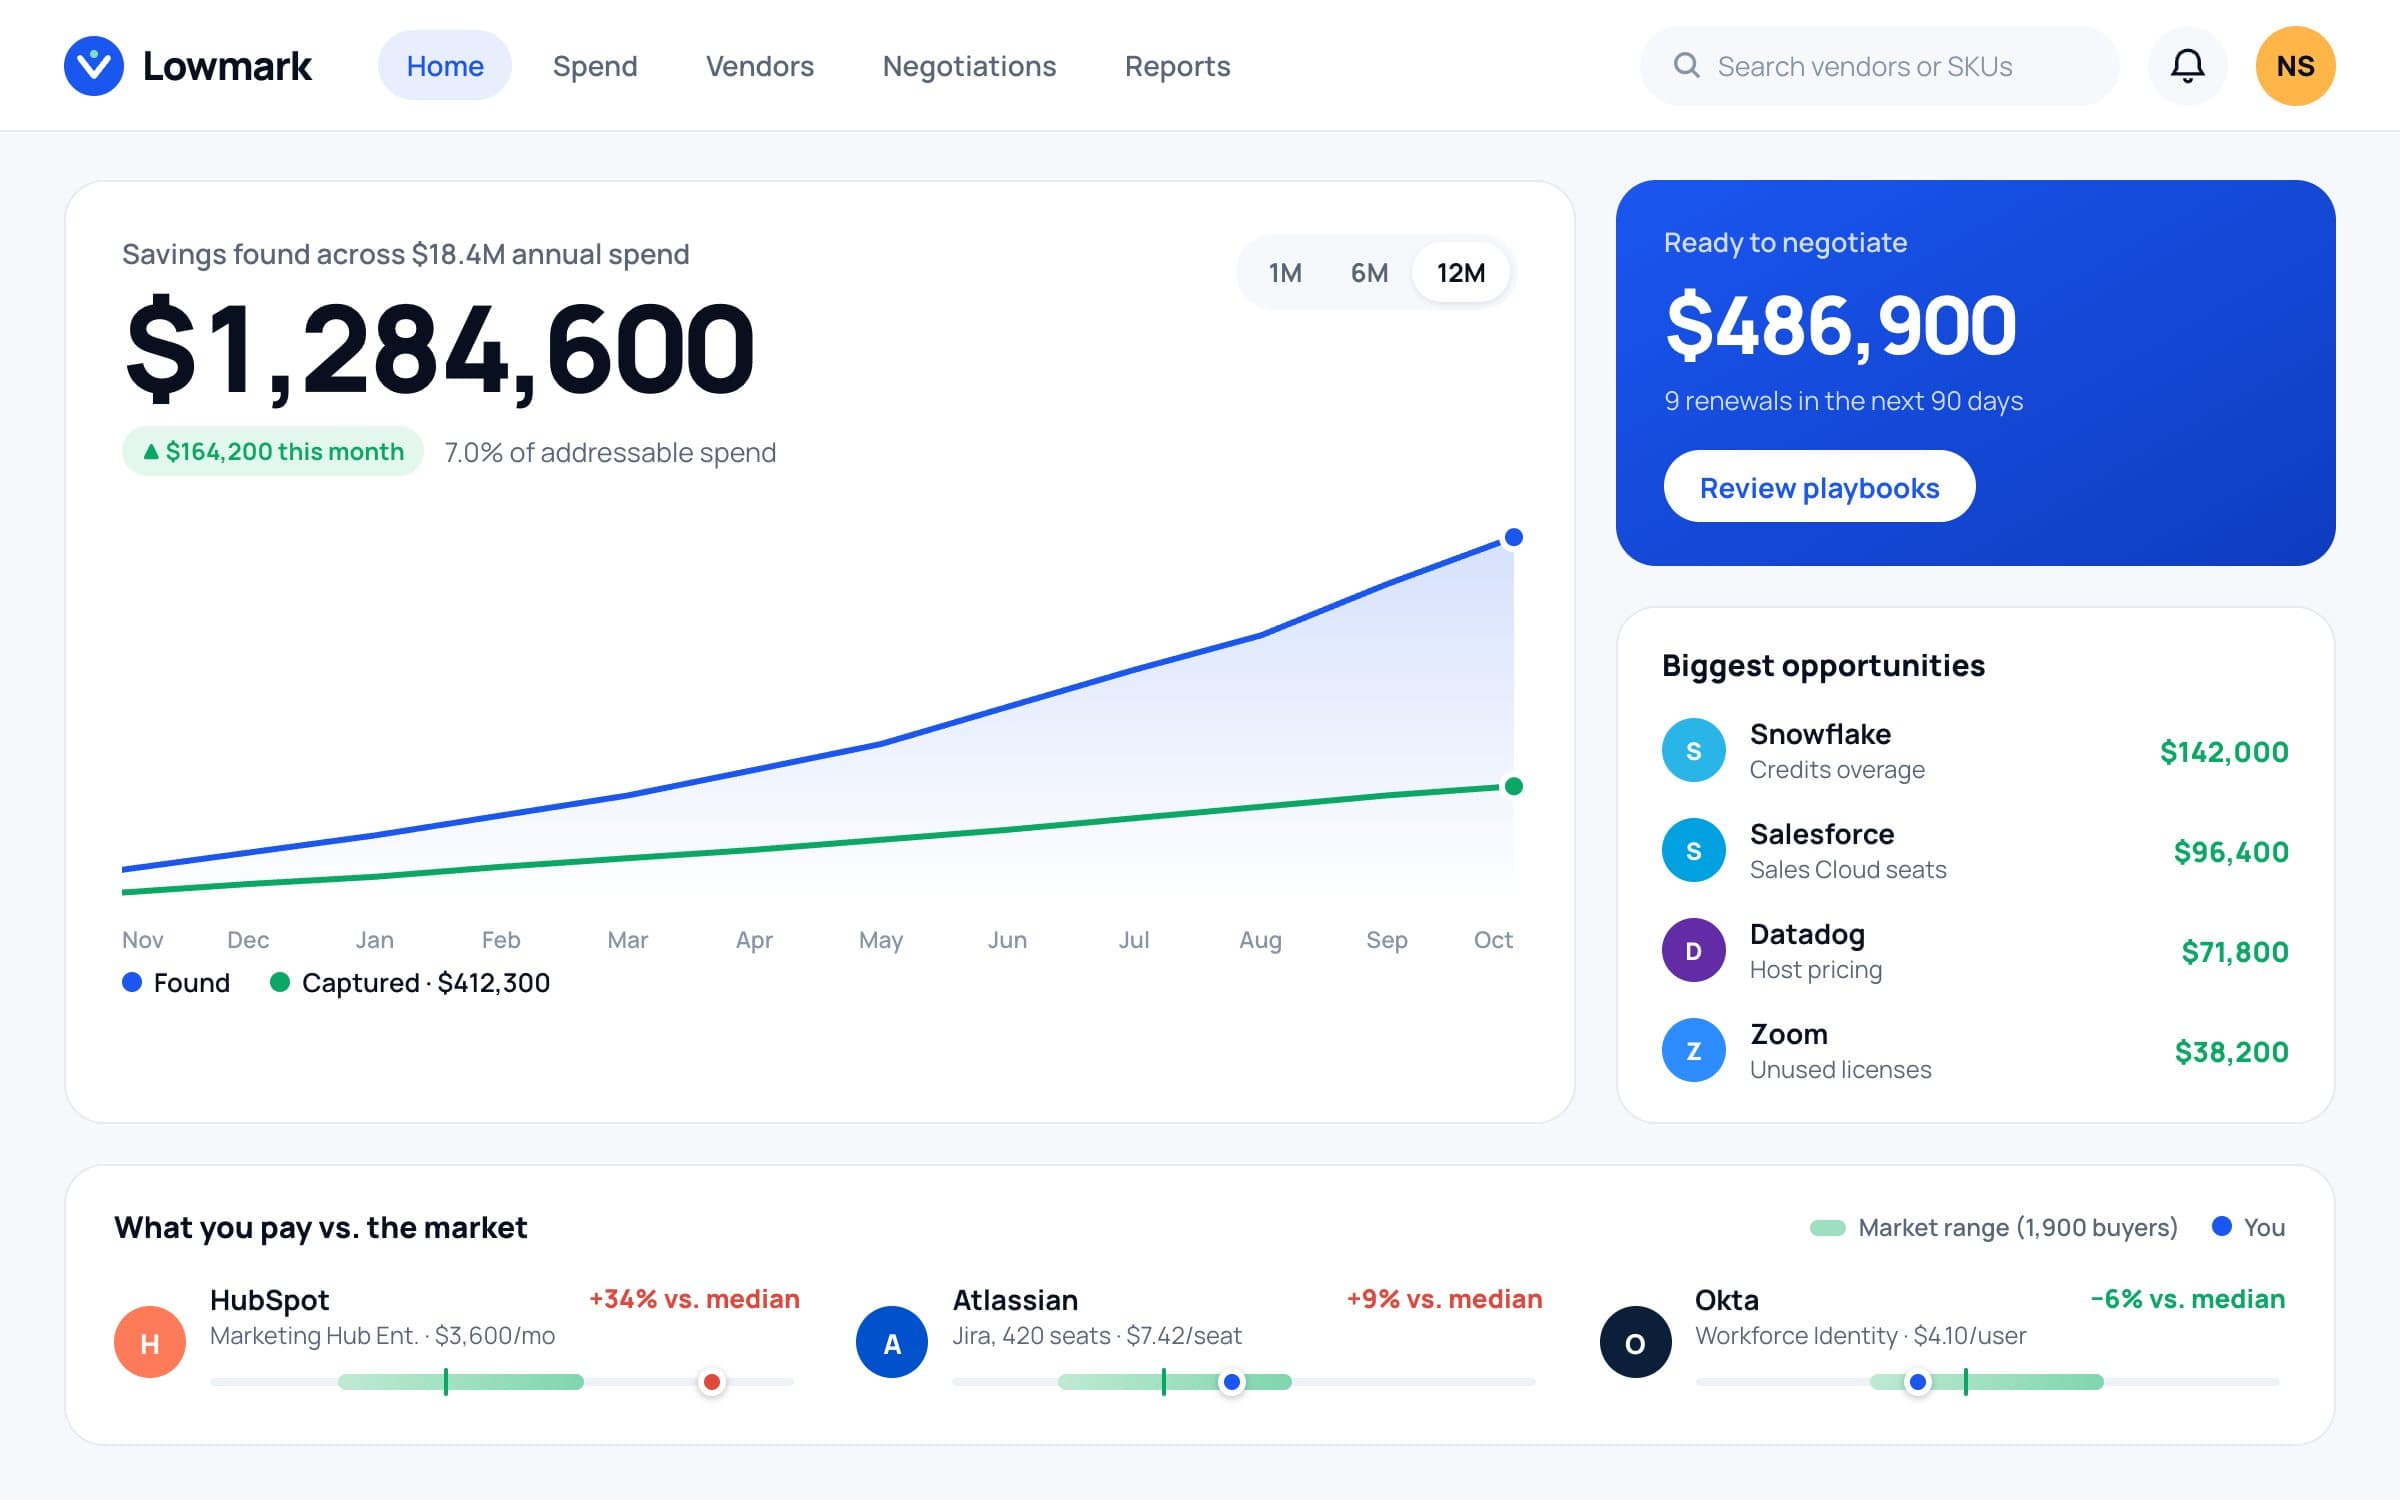Click the $164,200 this month badge
The height and width of the screenshot is (1500, 2400).
point(273,452)
